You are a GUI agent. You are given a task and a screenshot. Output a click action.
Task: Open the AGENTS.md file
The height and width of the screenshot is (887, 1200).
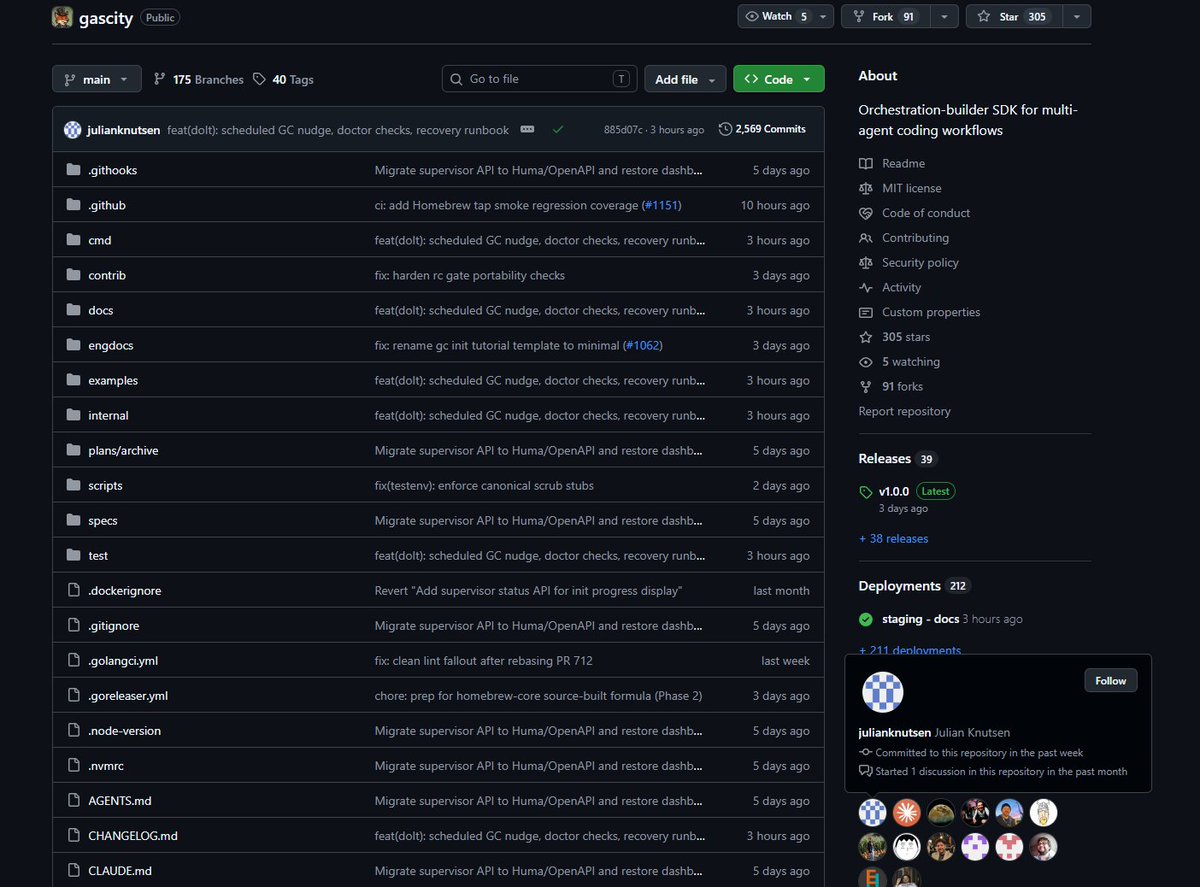(120, 800)
